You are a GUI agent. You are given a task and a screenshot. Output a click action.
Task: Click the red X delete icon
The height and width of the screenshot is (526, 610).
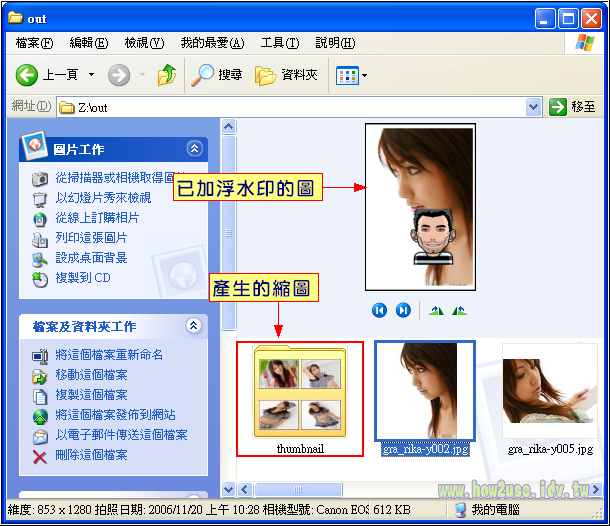coord(40,457)
